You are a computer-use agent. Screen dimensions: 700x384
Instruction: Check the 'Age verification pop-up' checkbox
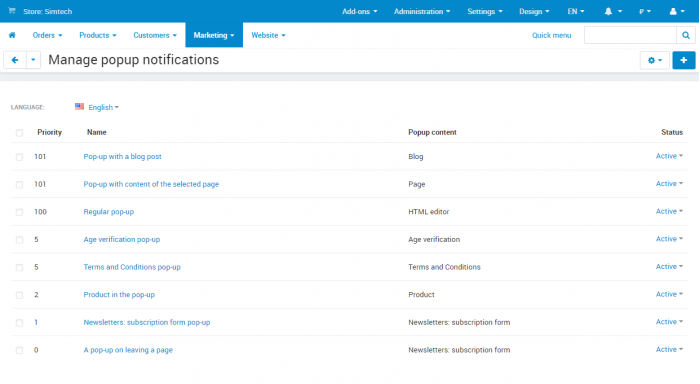(x=19, y=240)
